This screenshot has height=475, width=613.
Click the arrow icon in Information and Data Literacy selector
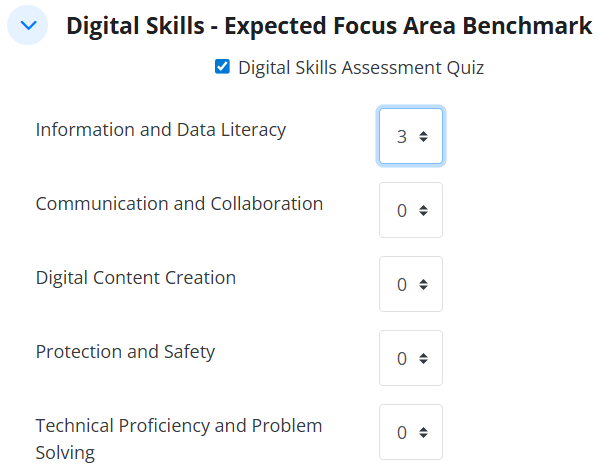click(x=424, y=136)
